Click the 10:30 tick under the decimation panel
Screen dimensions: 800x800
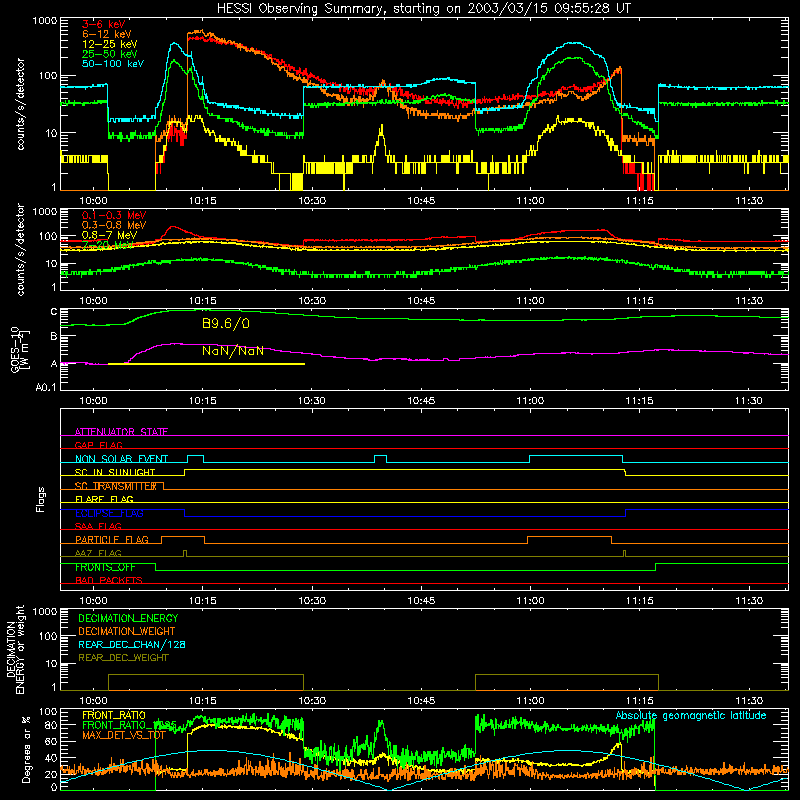(x=312, y=701)
